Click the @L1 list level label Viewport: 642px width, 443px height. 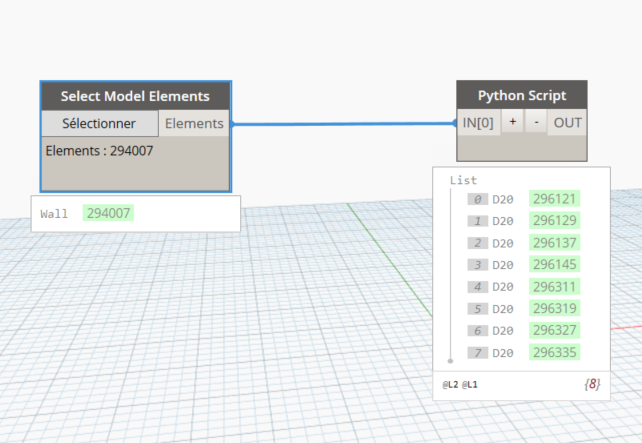tap(470, 384)
